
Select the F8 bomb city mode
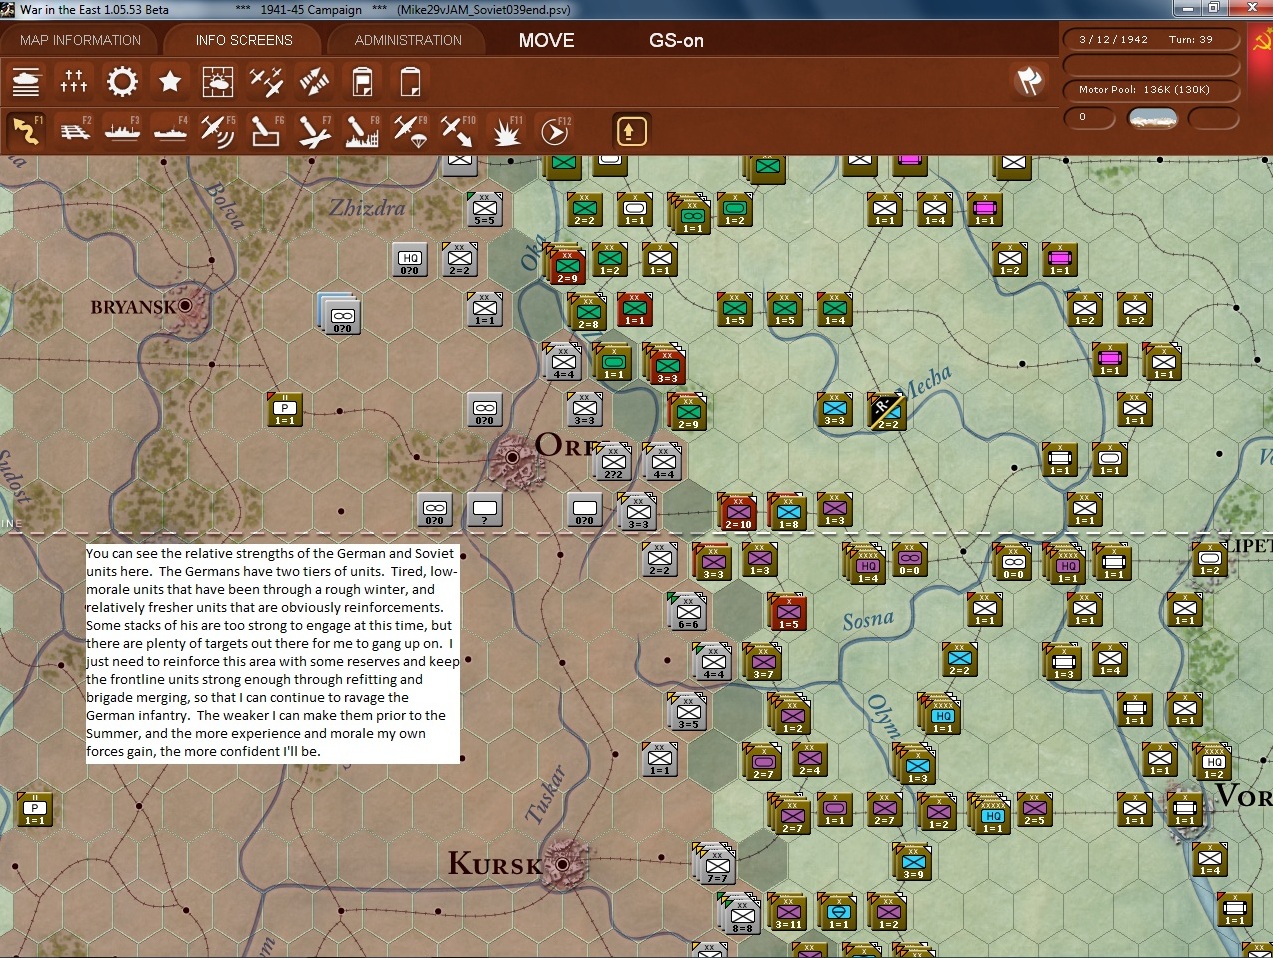coord(362,130)
